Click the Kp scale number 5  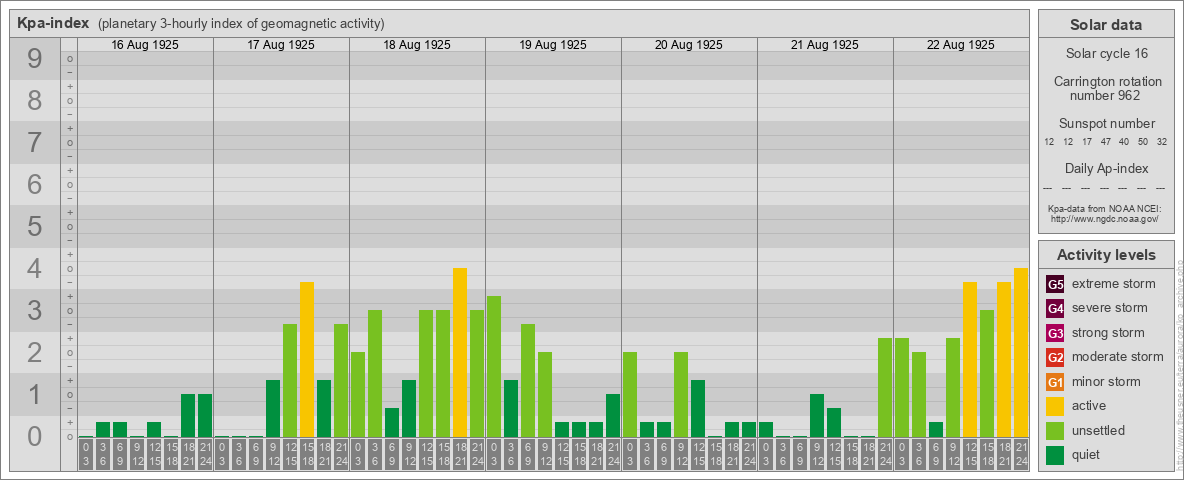coord(34,226)
